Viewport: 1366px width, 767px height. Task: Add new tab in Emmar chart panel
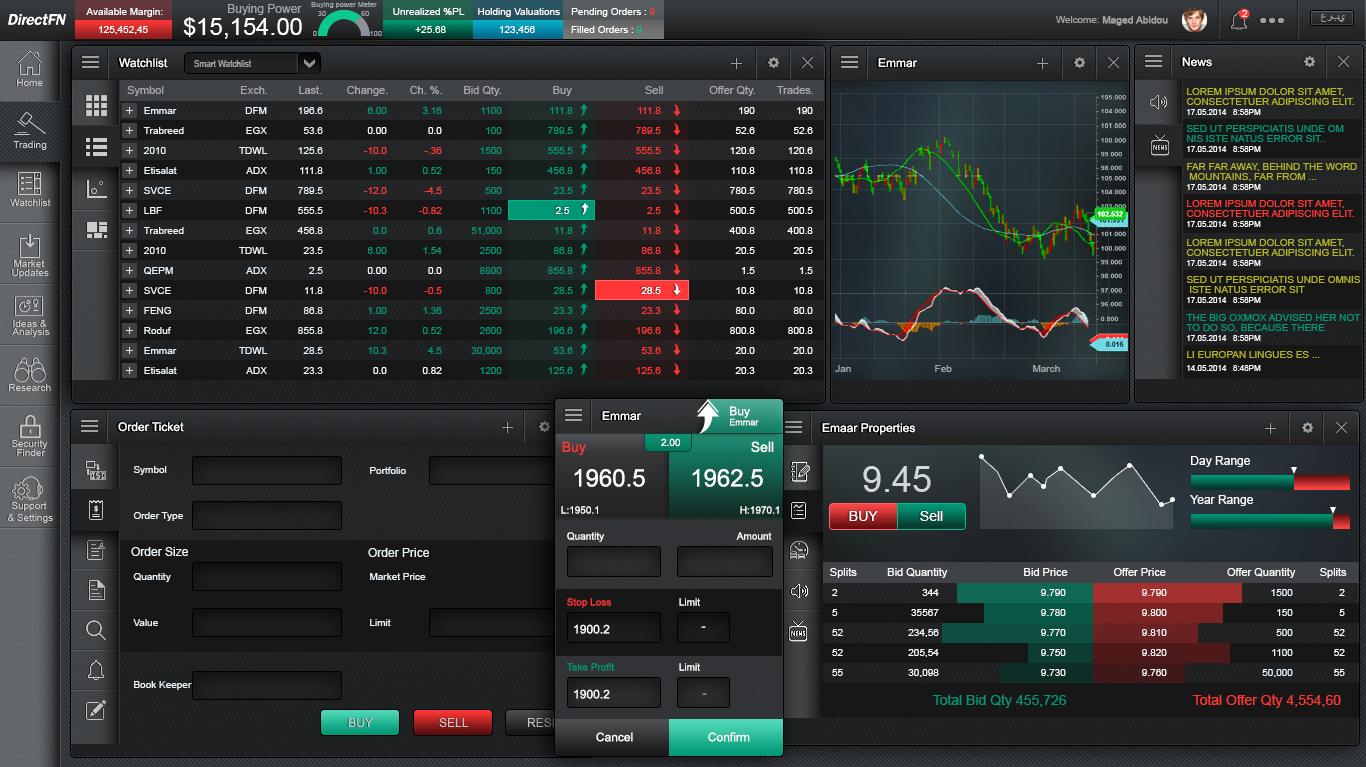[1042, 63]
